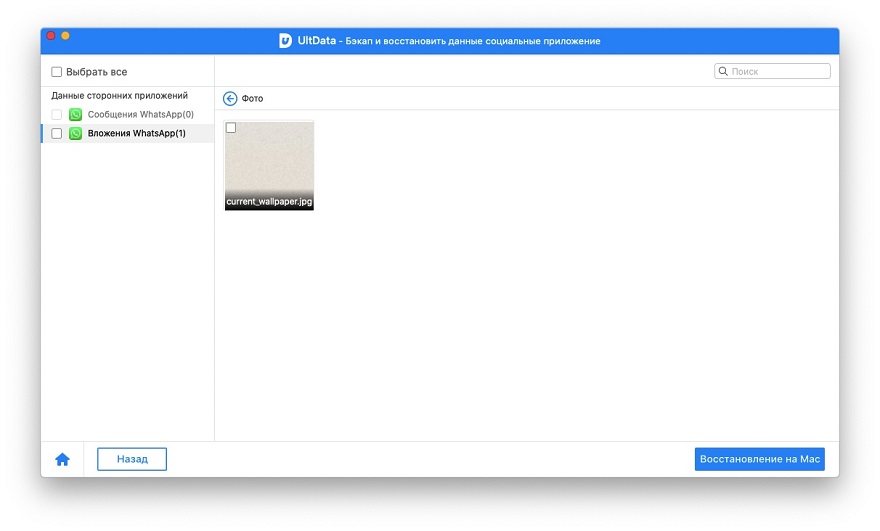Click the Данные сторонних приложений heading
Screen dimensions: 880x531
point(120,95)
